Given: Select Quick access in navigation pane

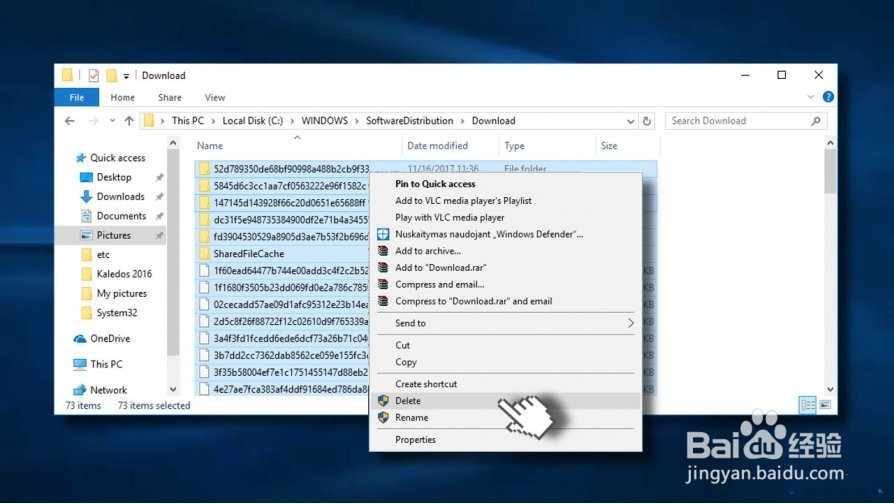Looking at the screenshot, I should 117,158.
